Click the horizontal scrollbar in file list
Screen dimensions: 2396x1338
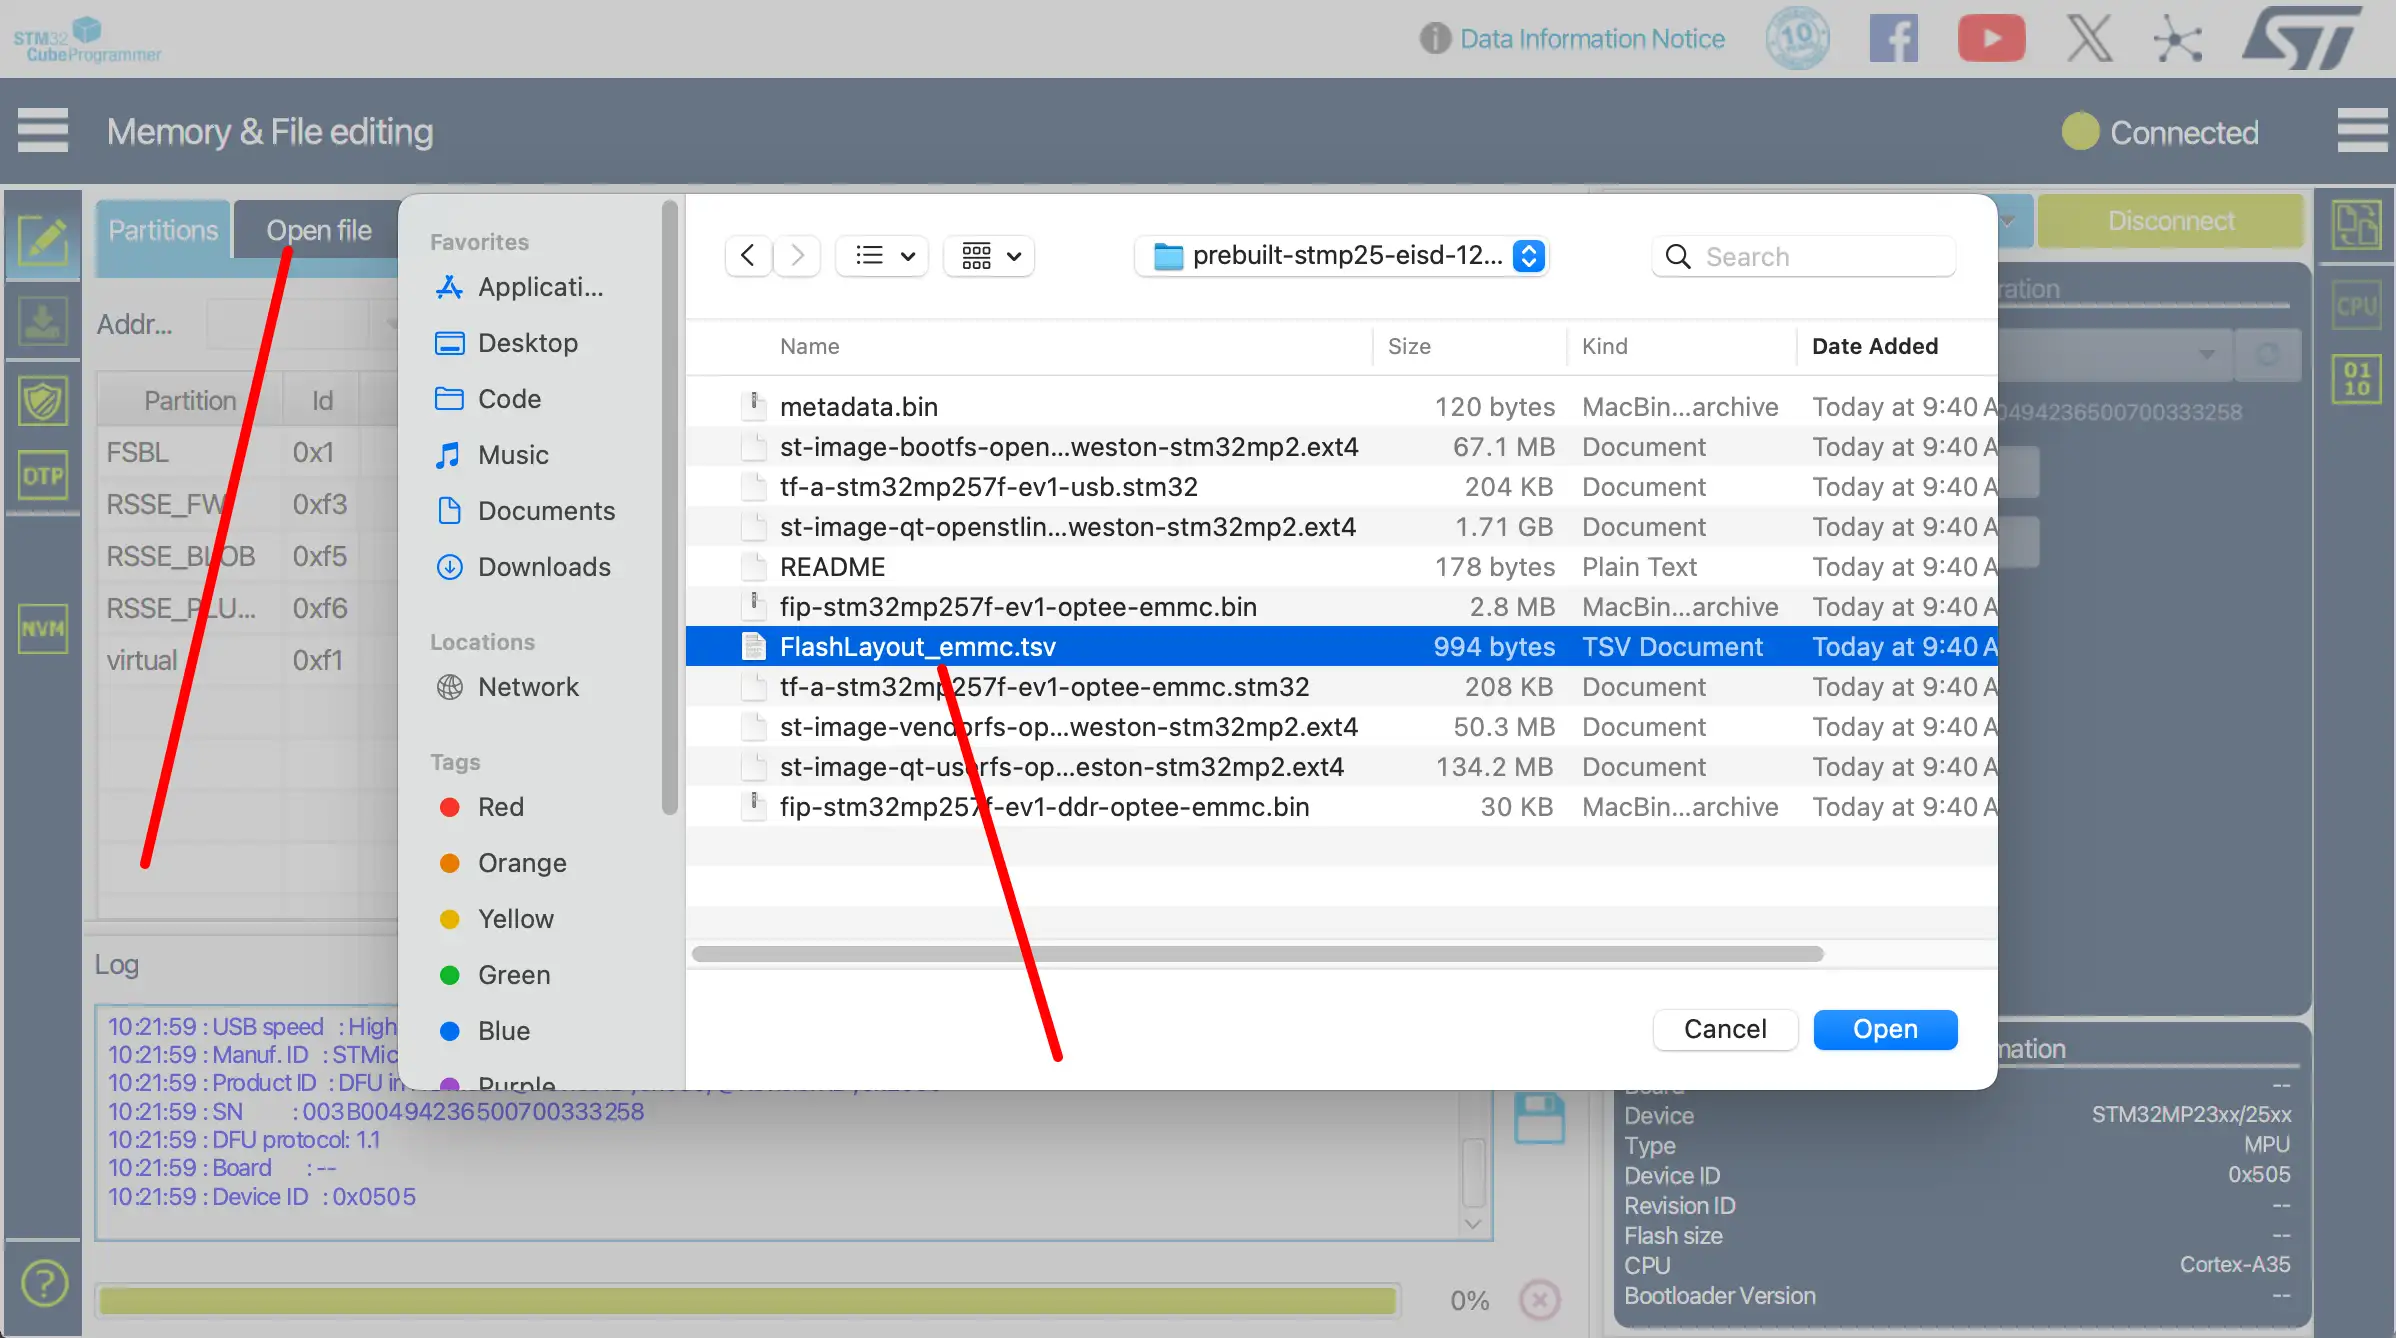tap(1258, 954)
